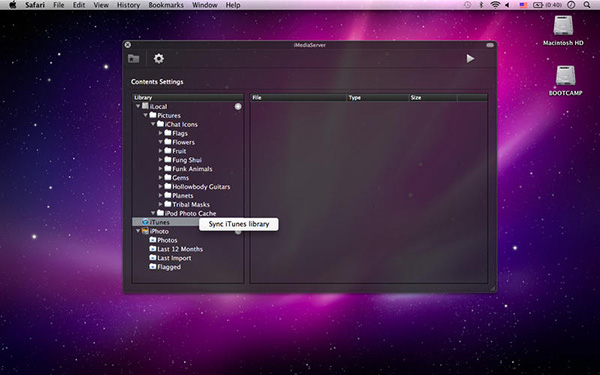600x375 pixels.
Task: Expand the Flags folder arrow
Action: pyautogui.click(x=161, y=133)
